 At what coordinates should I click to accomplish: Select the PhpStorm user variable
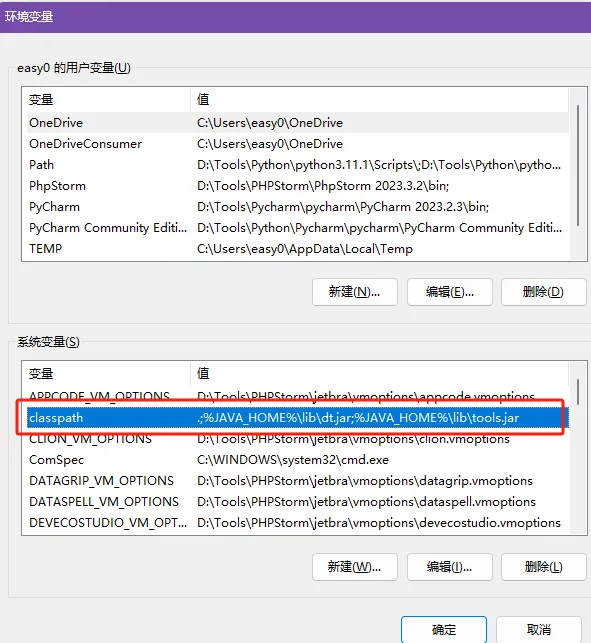pos(298,186)
